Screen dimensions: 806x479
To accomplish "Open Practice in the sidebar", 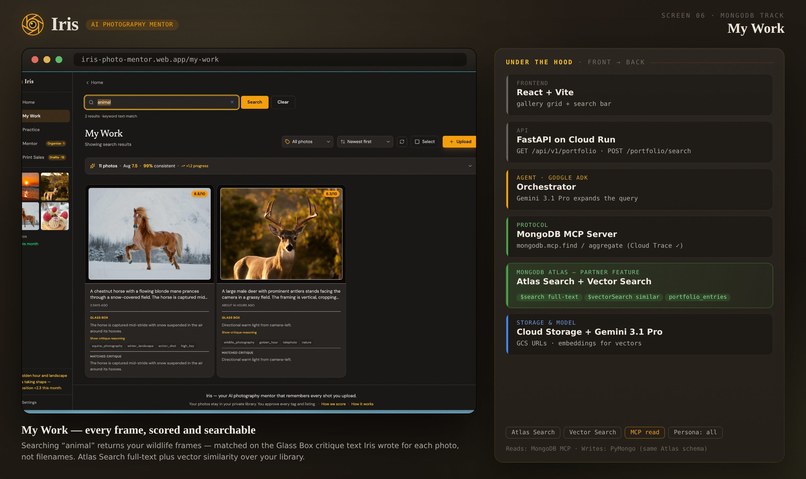I will 31,130.
